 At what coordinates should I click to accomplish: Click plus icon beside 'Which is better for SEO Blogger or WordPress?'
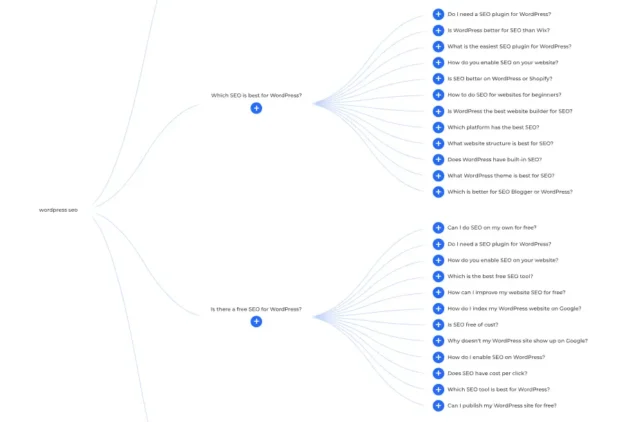(438, 192)
